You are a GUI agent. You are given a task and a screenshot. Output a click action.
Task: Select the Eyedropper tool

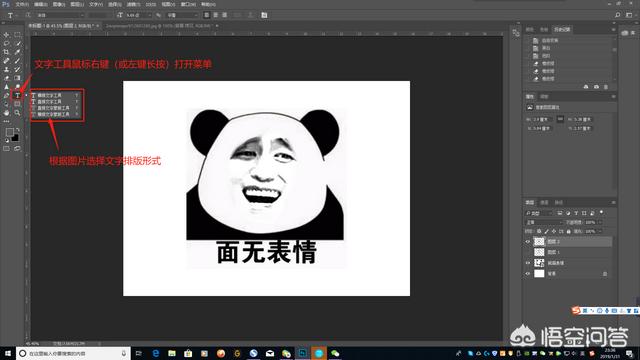[17, 52]
